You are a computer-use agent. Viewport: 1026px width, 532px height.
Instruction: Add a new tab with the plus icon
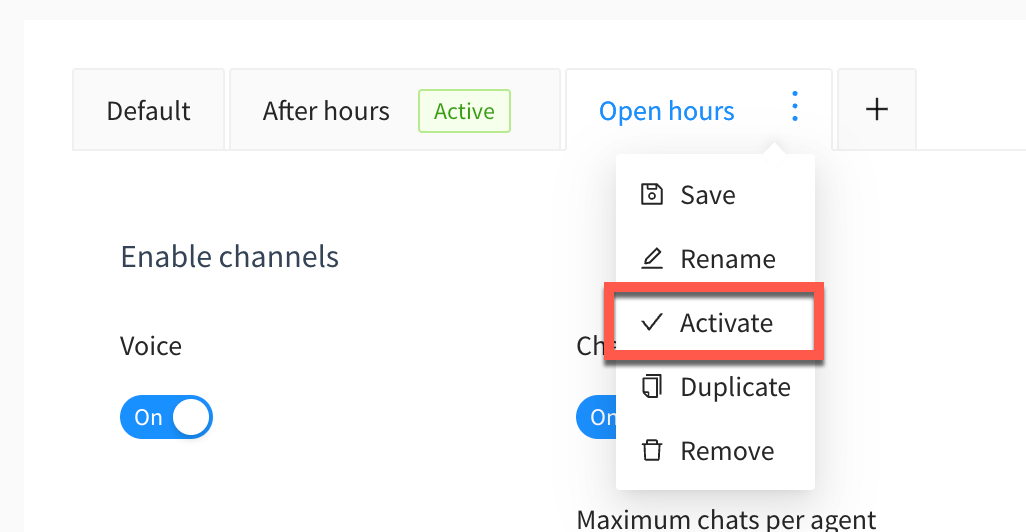pos(877,109)
